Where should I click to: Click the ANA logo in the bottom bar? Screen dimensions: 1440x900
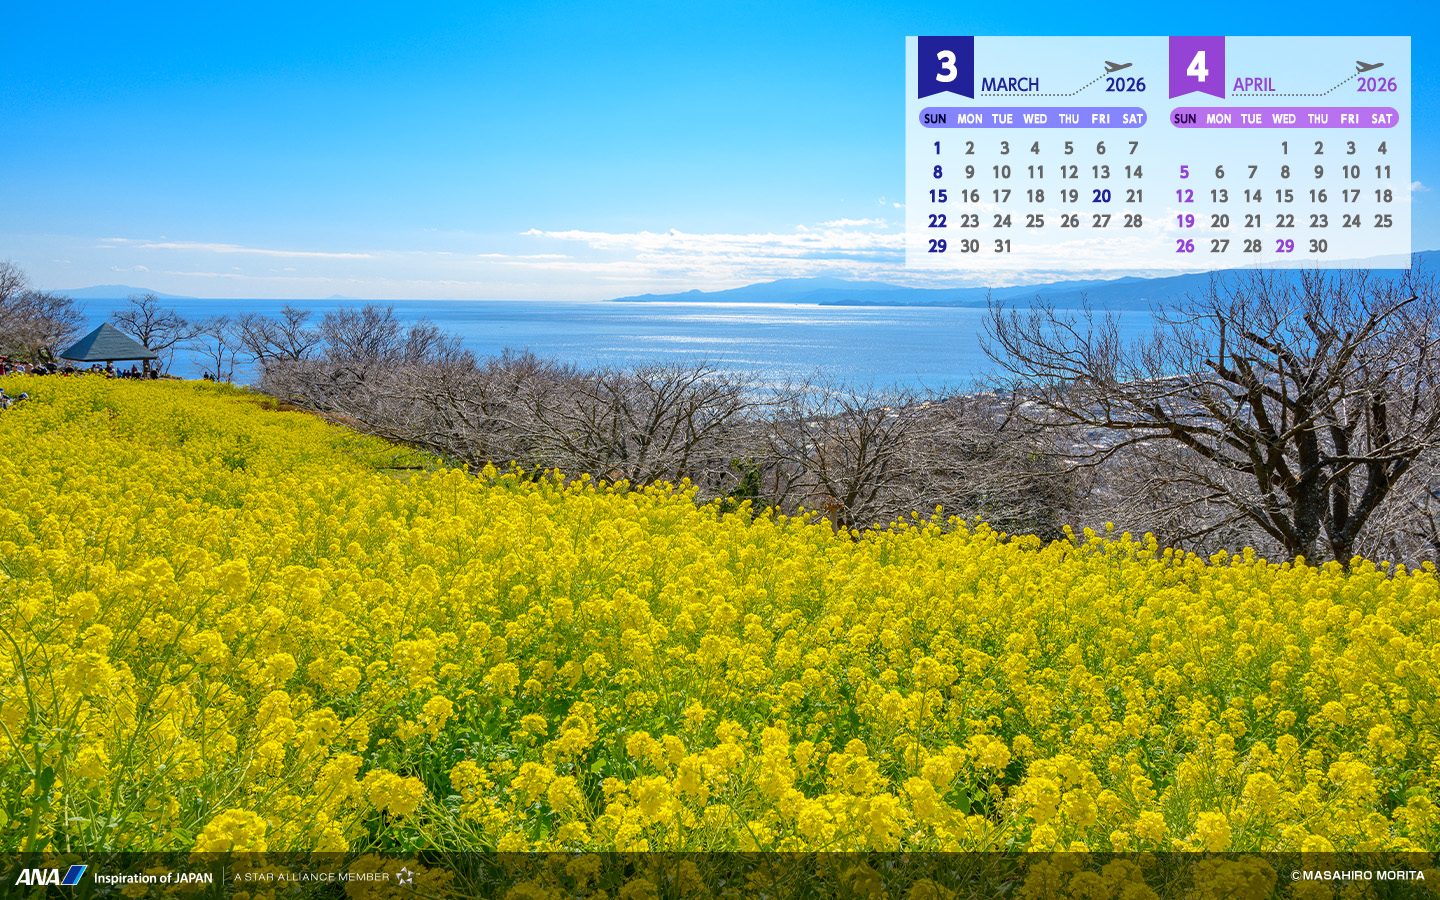tap(50, 876)
